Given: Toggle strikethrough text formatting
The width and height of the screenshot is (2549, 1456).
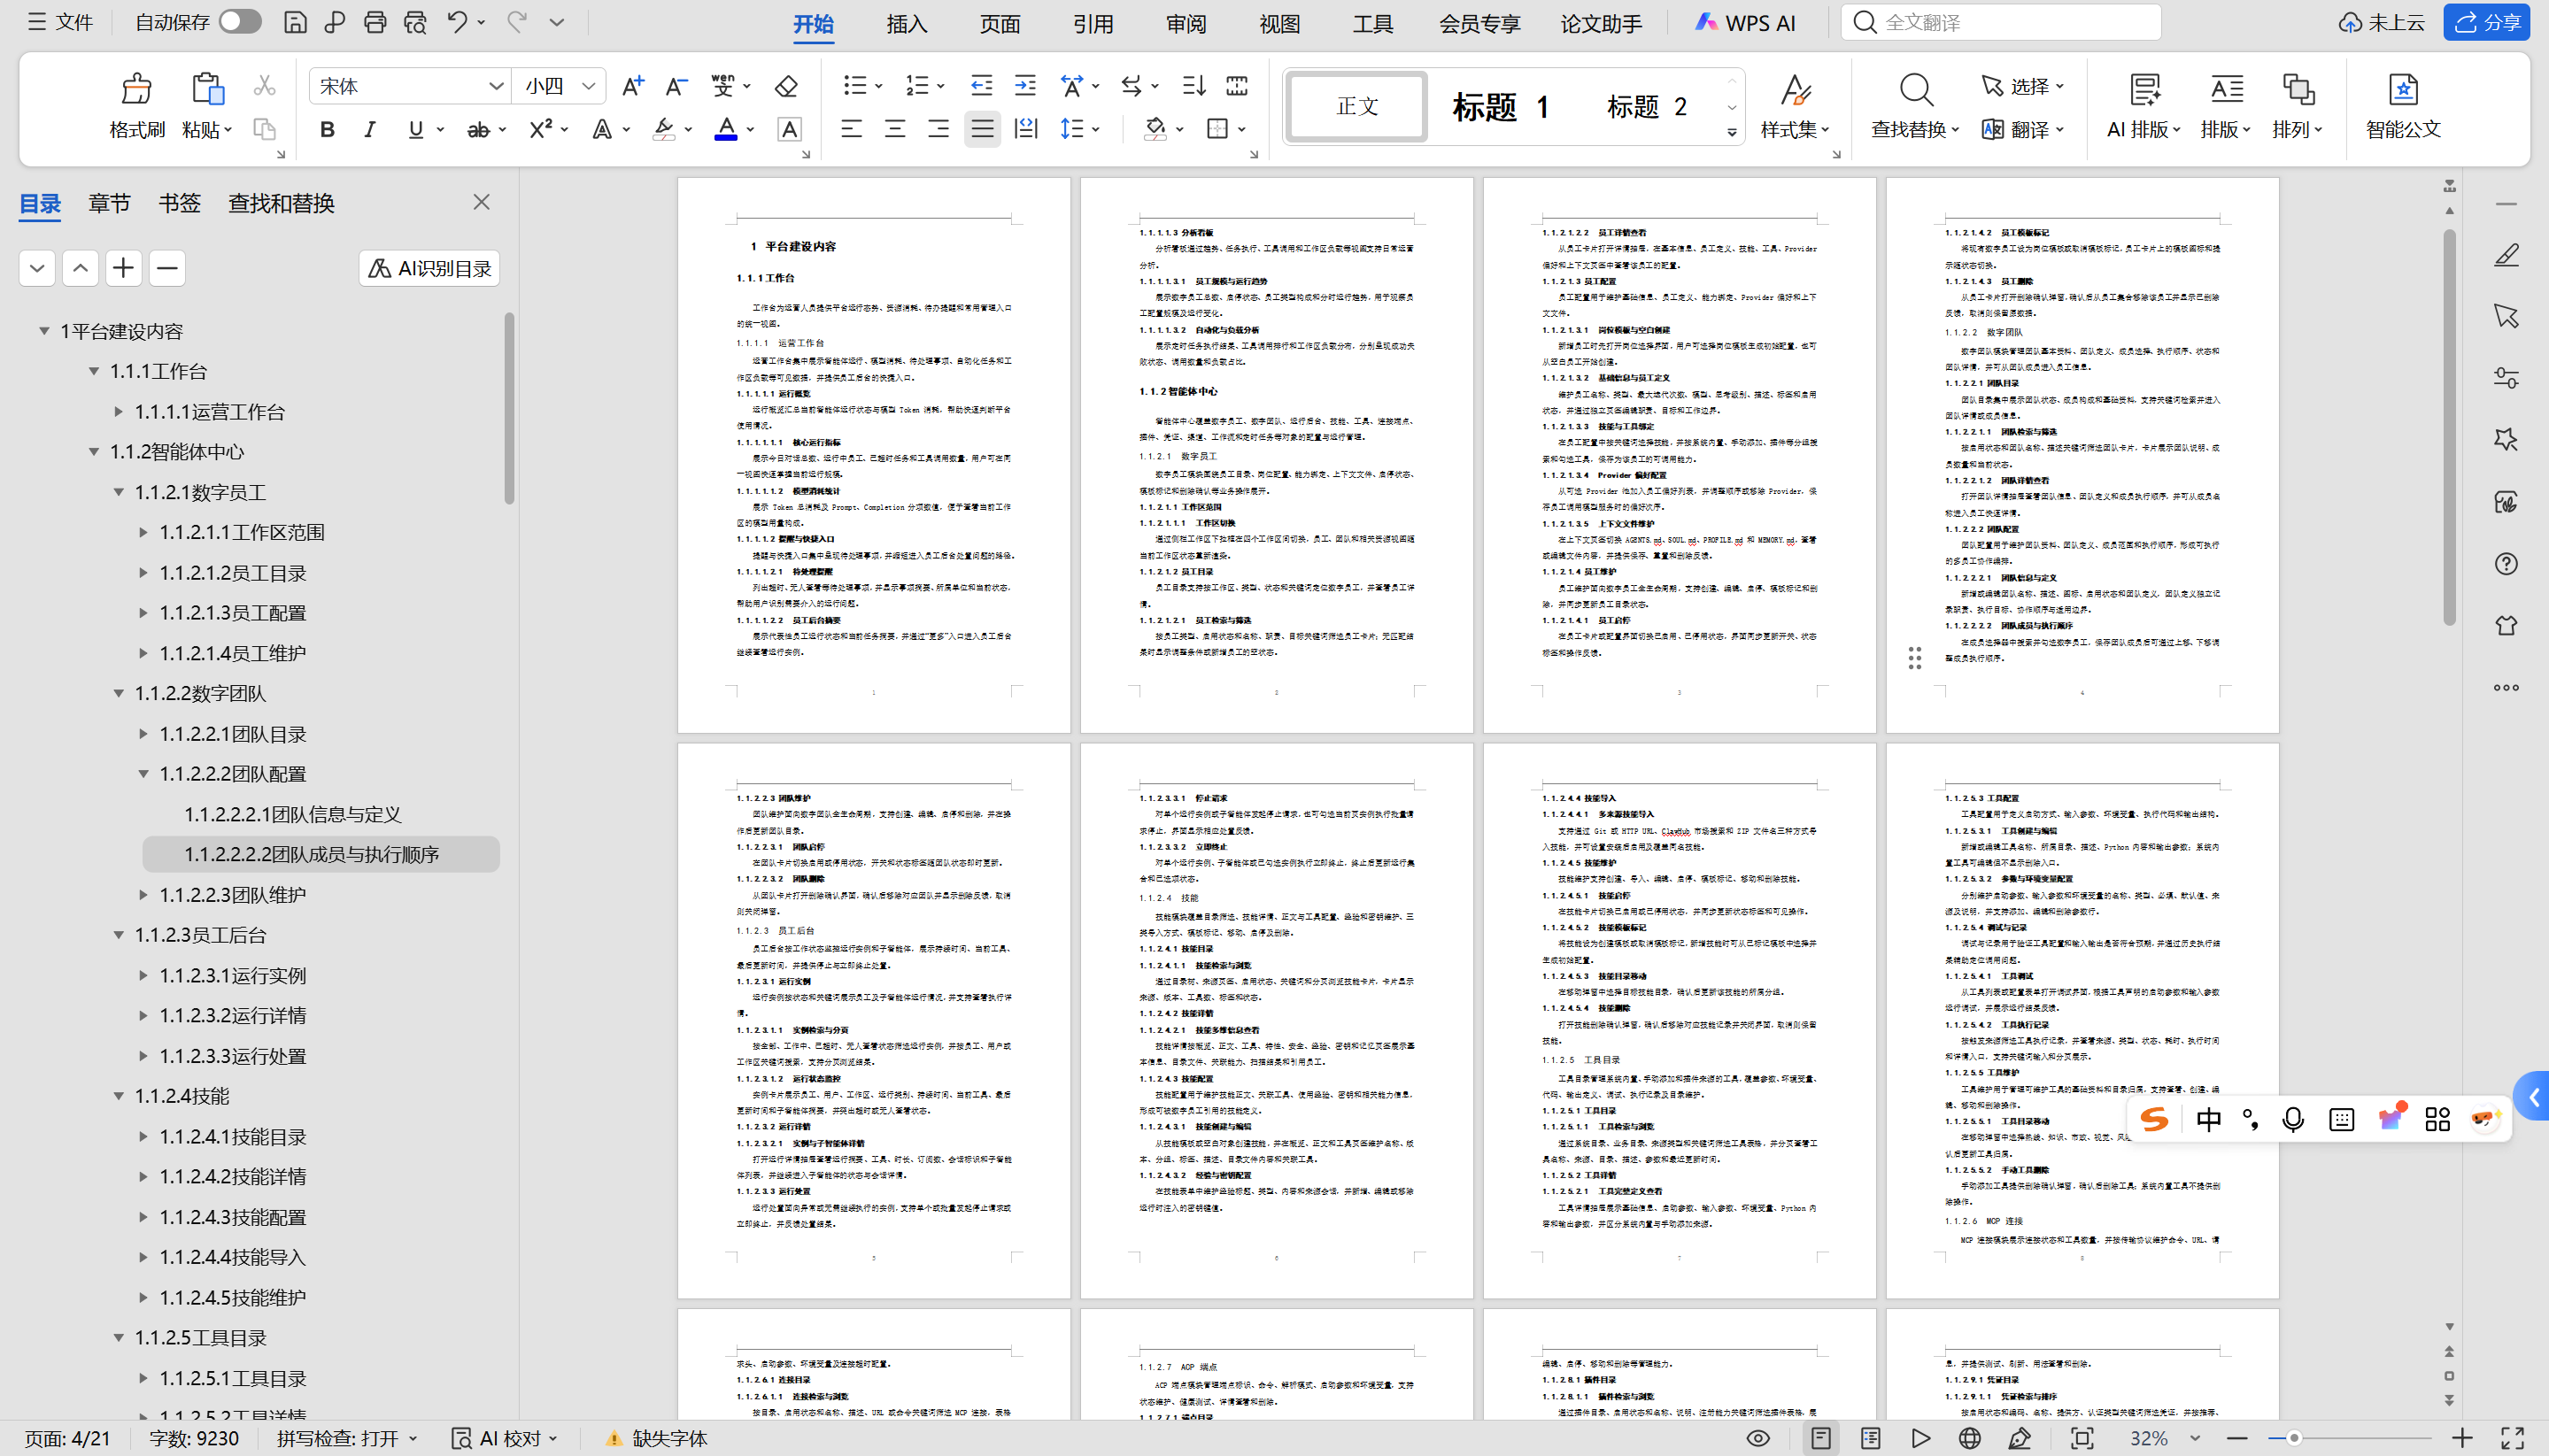Looking at the screenshot, I should [x=479, y=129].
